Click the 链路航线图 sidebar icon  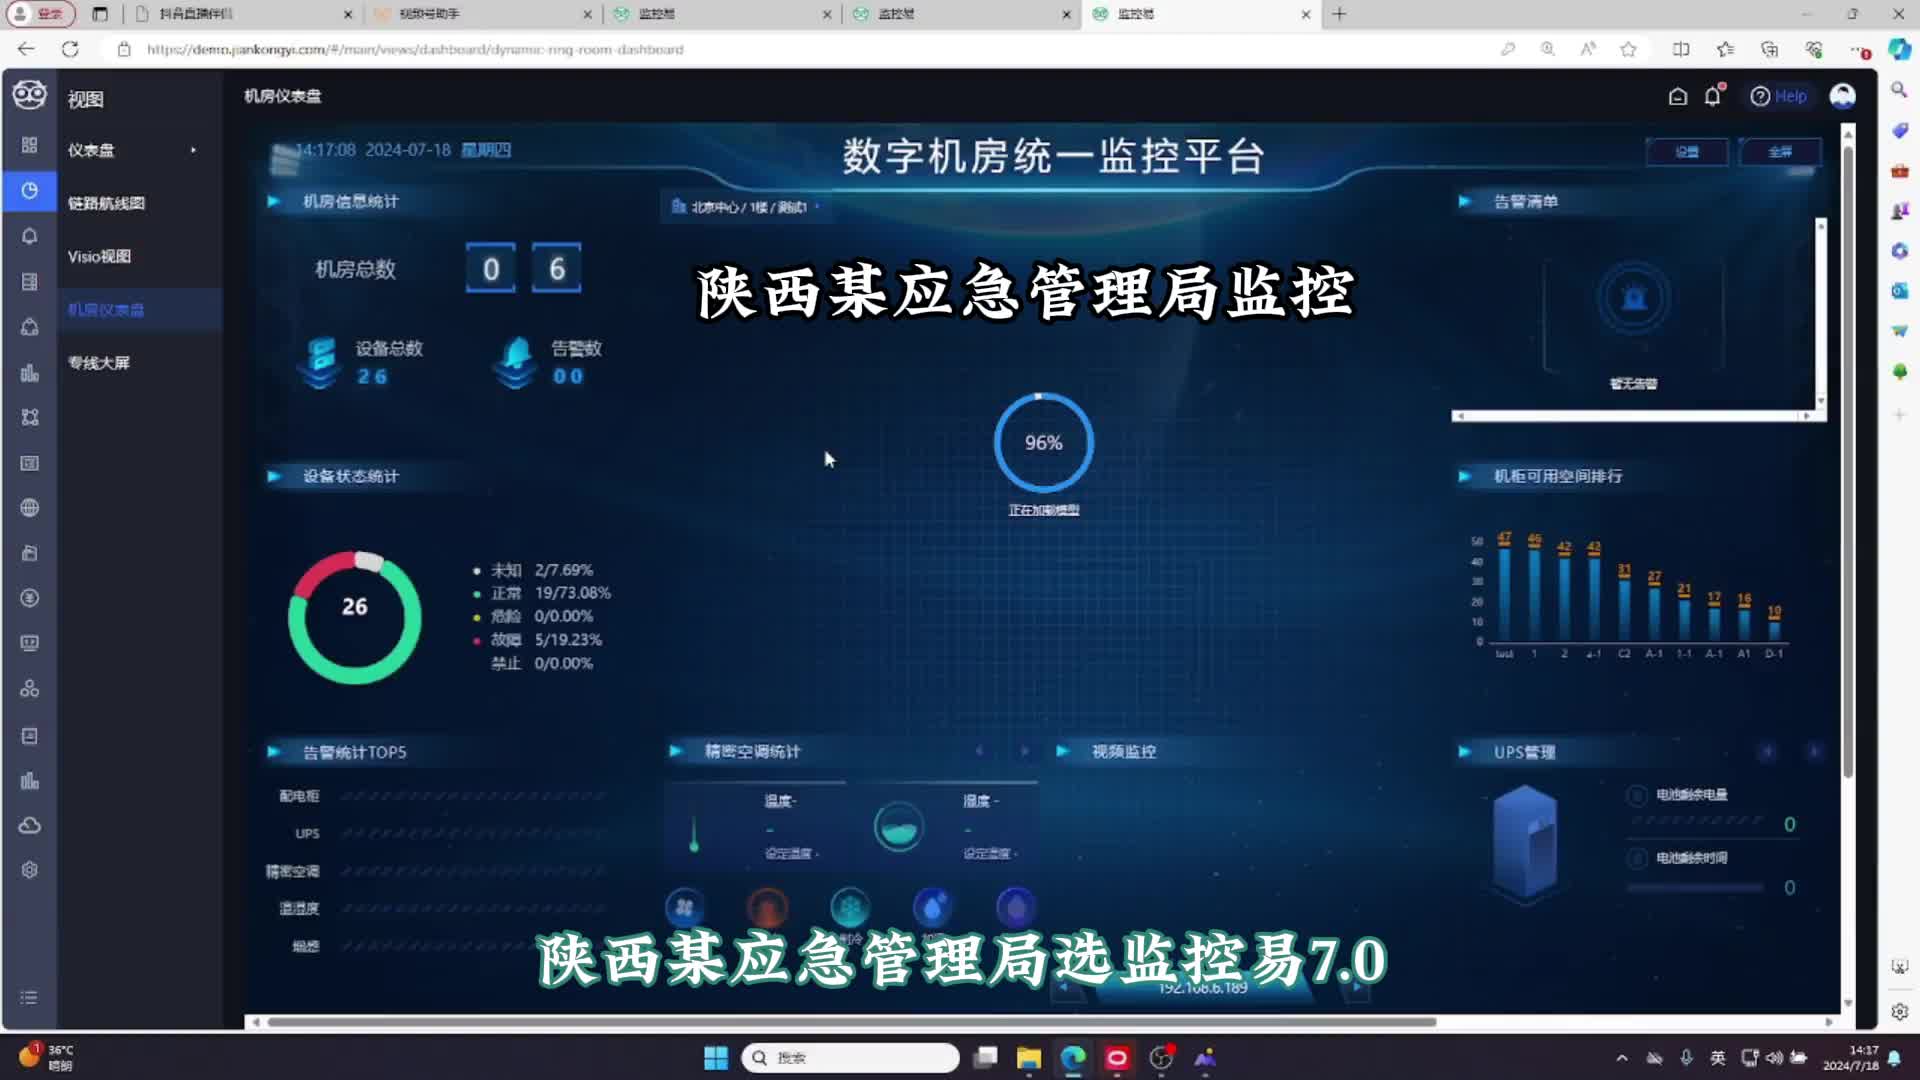[105, 202]
